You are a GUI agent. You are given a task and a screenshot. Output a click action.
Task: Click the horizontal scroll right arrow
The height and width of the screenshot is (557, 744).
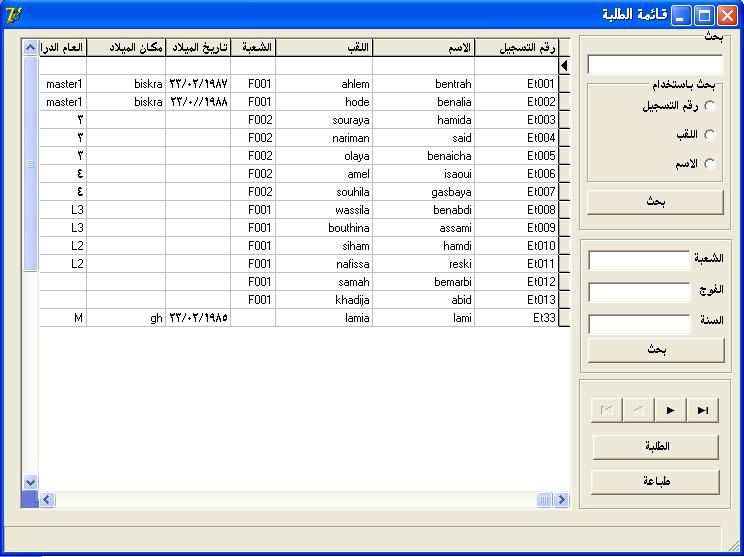[562, 499]
